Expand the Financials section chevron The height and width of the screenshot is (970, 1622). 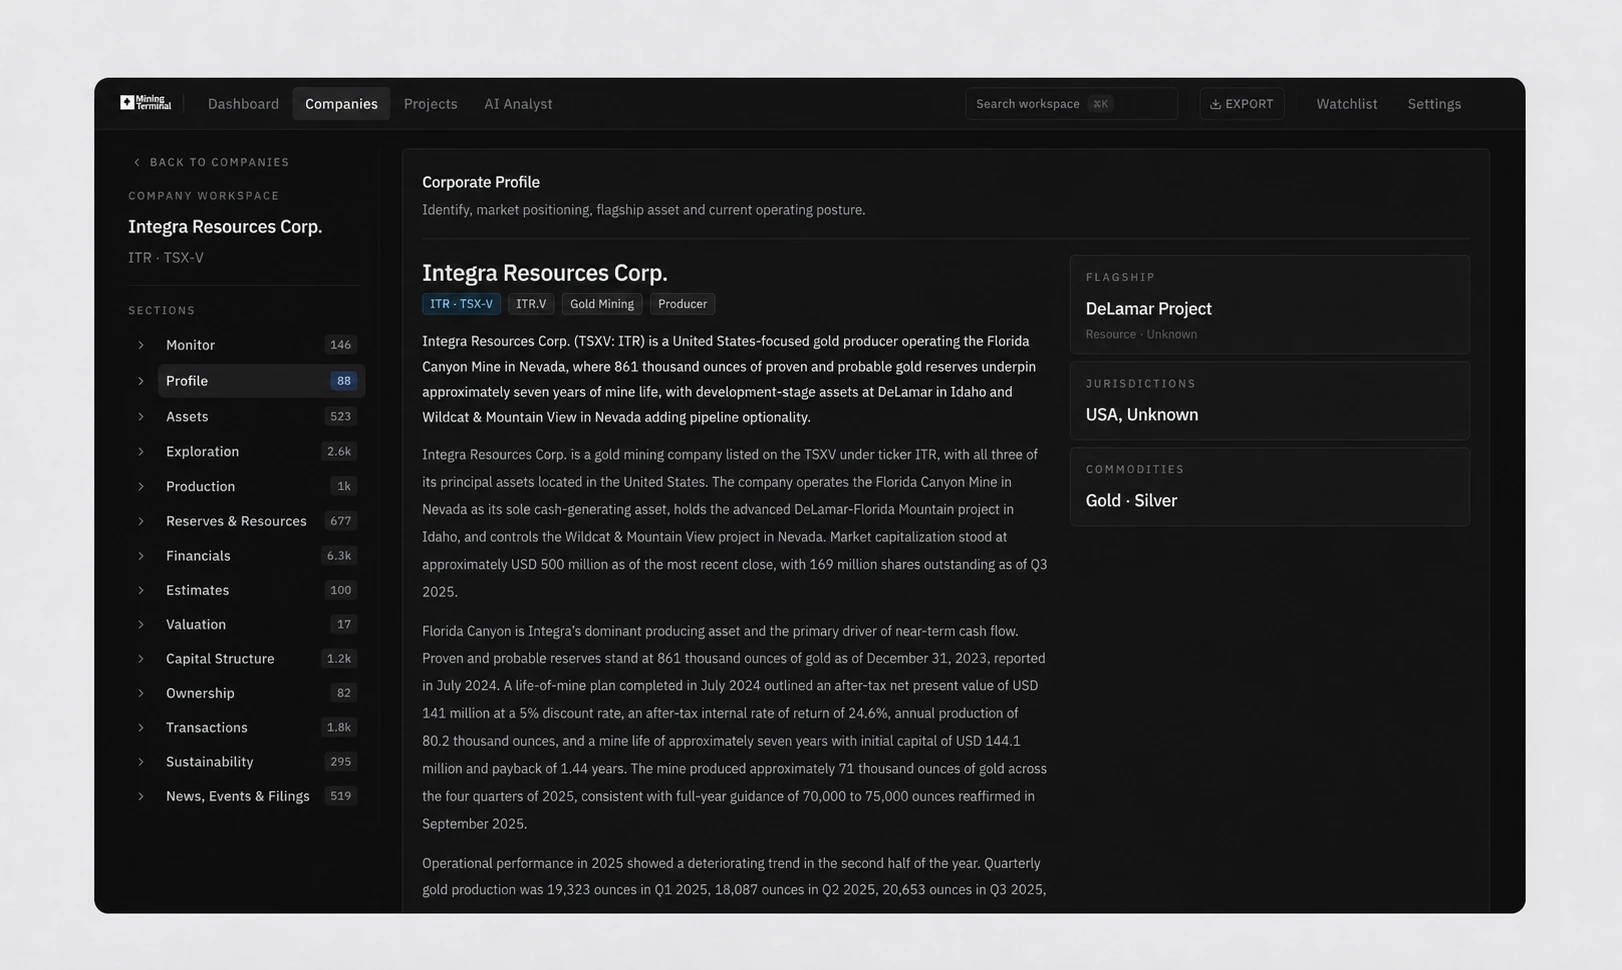(141, 556)
